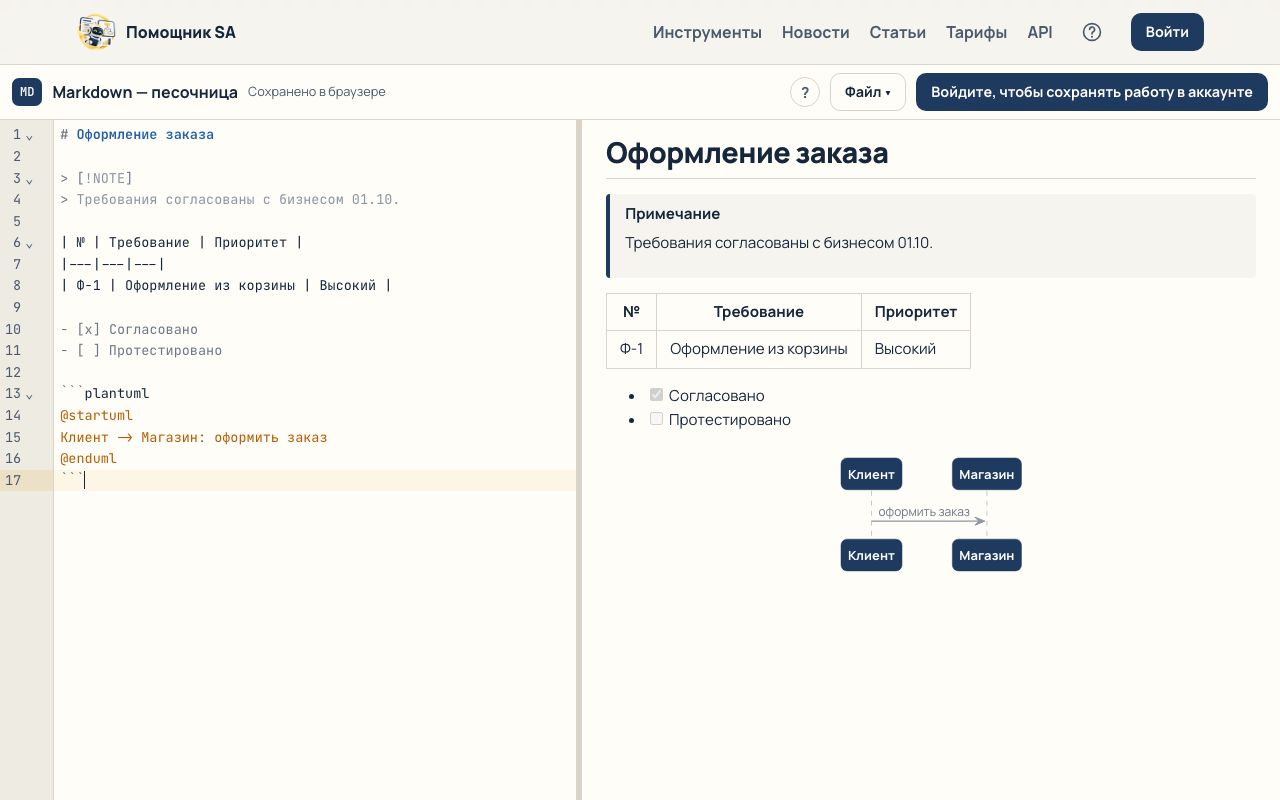Click the Помощник SA brand name
The height and width of the screenshot is (800, 1280).
pos(181,32)
